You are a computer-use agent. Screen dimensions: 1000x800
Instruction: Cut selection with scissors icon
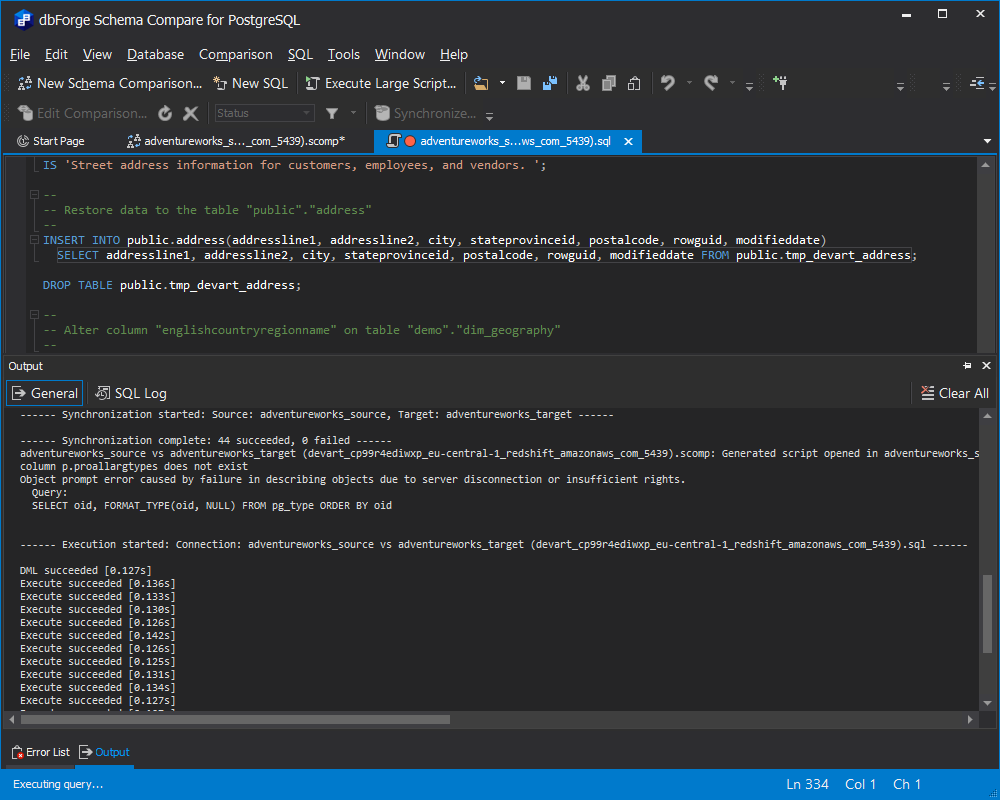coord(583,83)
